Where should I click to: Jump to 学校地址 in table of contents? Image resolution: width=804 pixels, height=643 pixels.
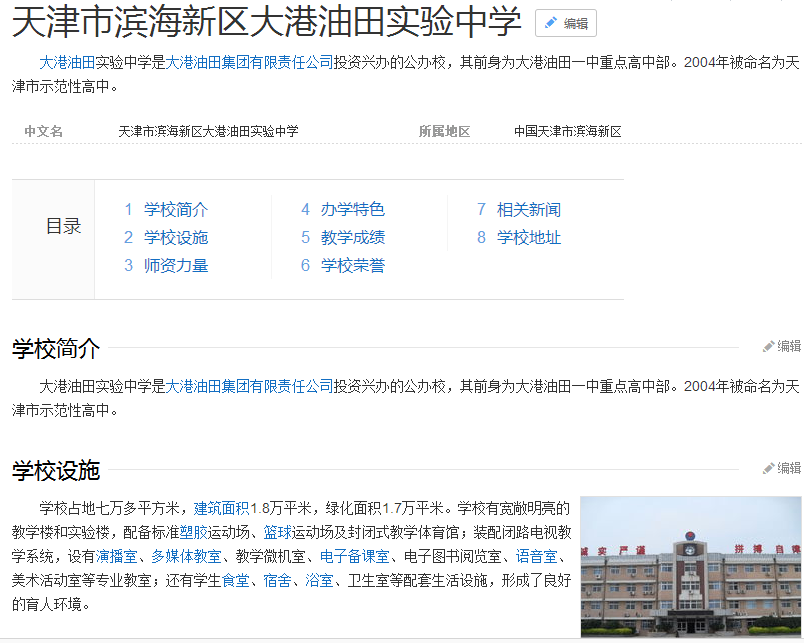[x=529, y=237]
